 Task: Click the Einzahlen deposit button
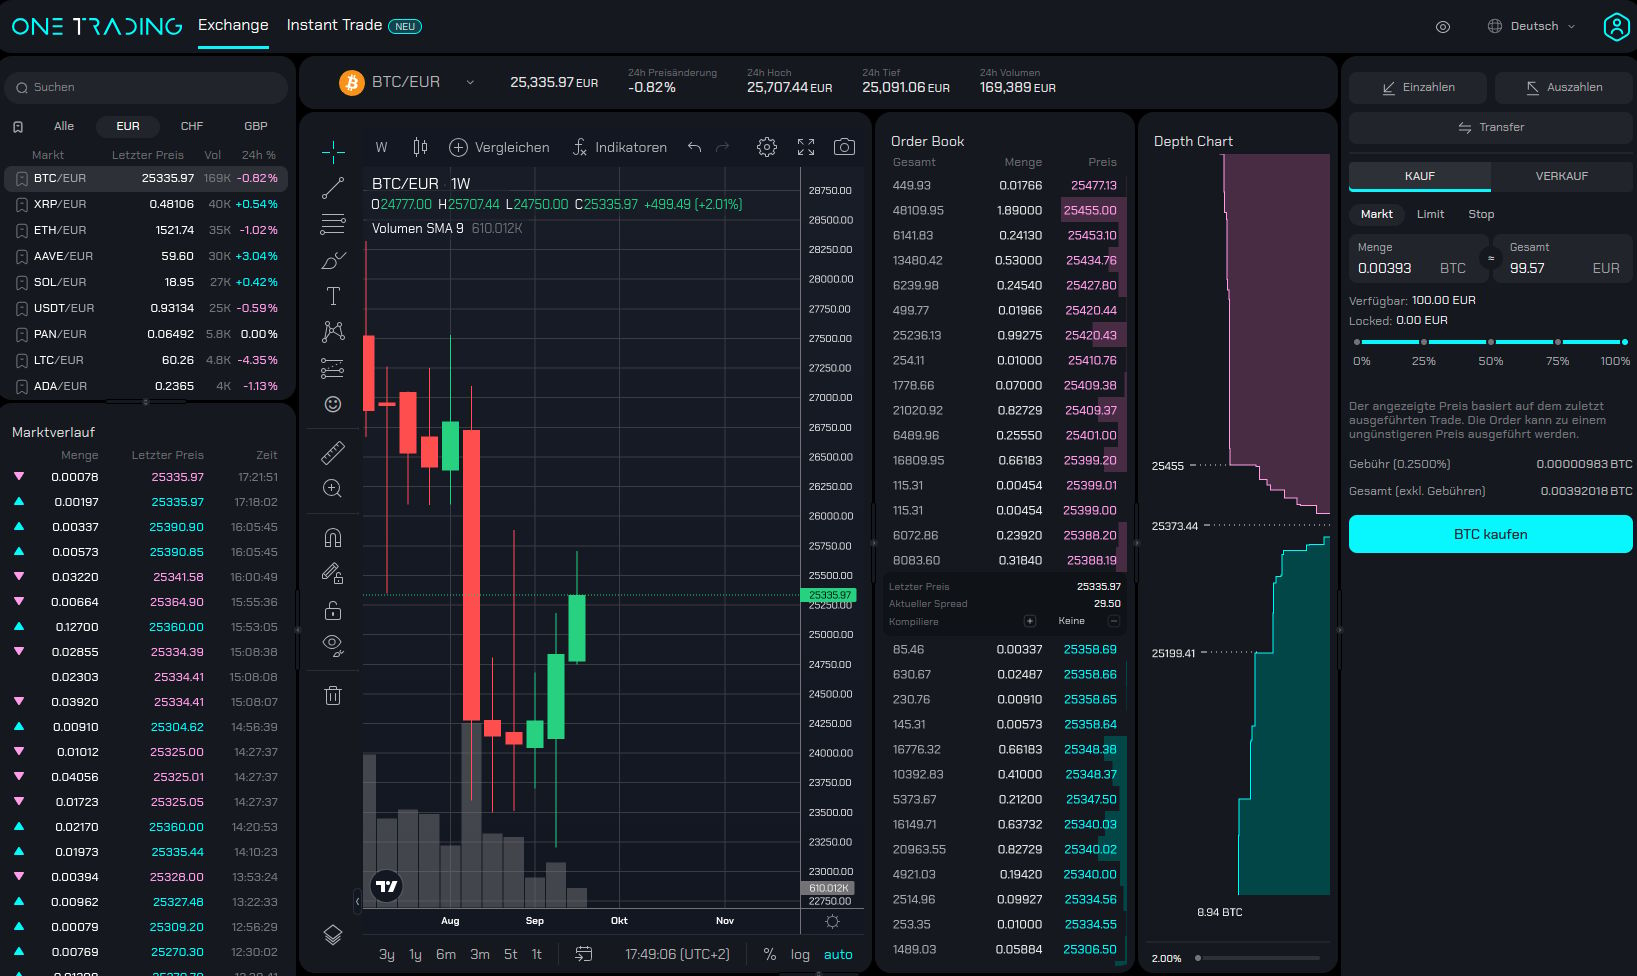[1418, 87]
